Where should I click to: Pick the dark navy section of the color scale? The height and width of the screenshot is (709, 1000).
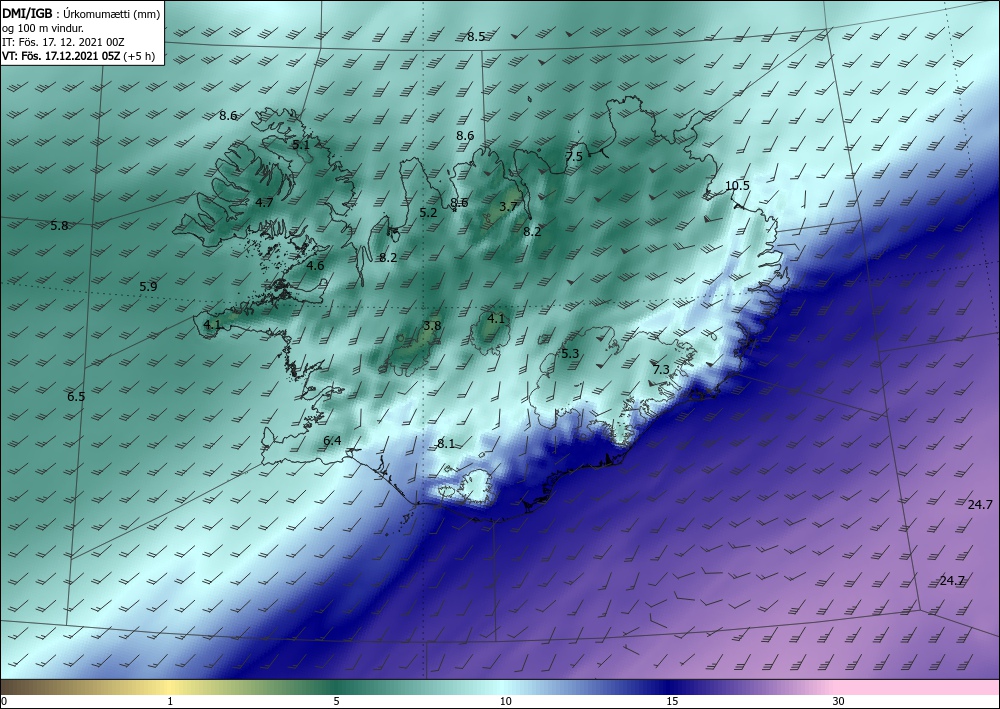(670, 687)
